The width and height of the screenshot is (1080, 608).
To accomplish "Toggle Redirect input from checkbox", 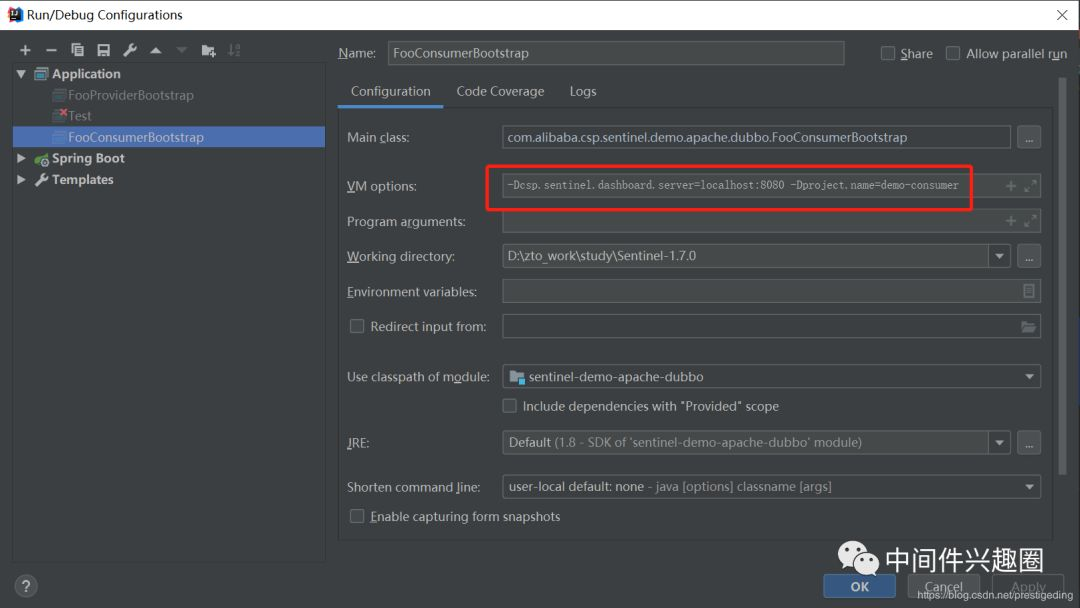I will click(x=357, y=326).
